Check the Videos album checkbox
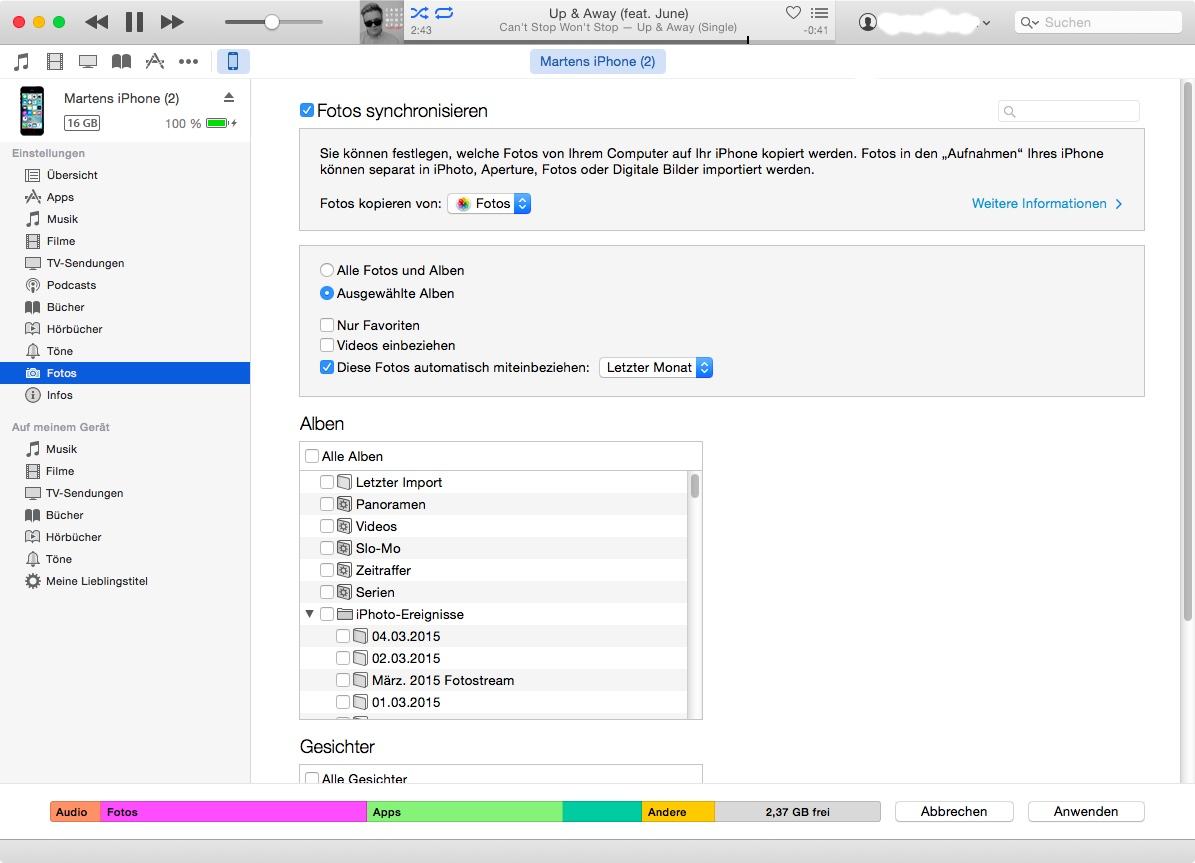The height and width of the screenshot is (863, 1195). (x=327, y=526)
